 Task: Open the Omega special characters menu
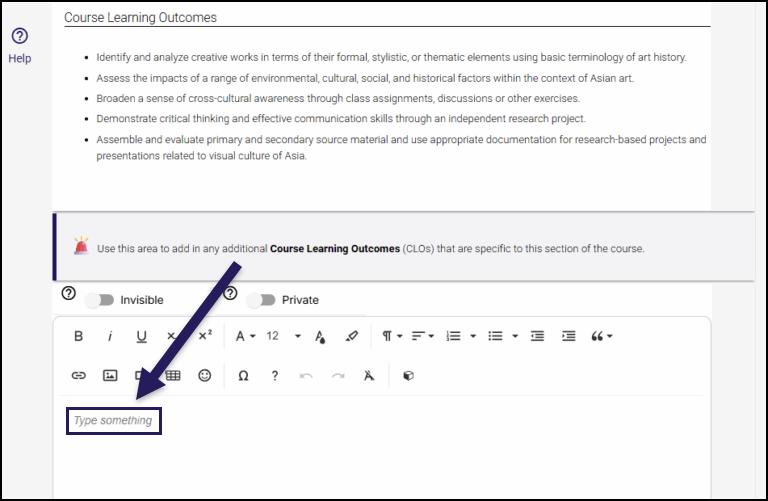pos(243,376)
